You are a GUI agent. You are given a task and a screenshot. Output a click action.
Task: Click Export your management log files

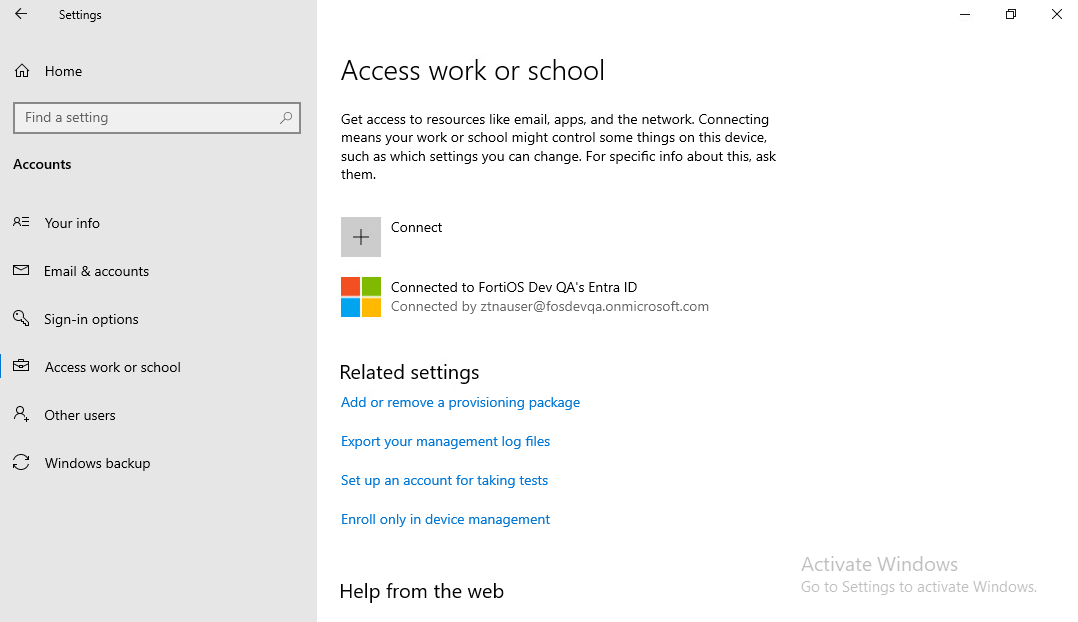pyautogui.click(x=445, y=441)
